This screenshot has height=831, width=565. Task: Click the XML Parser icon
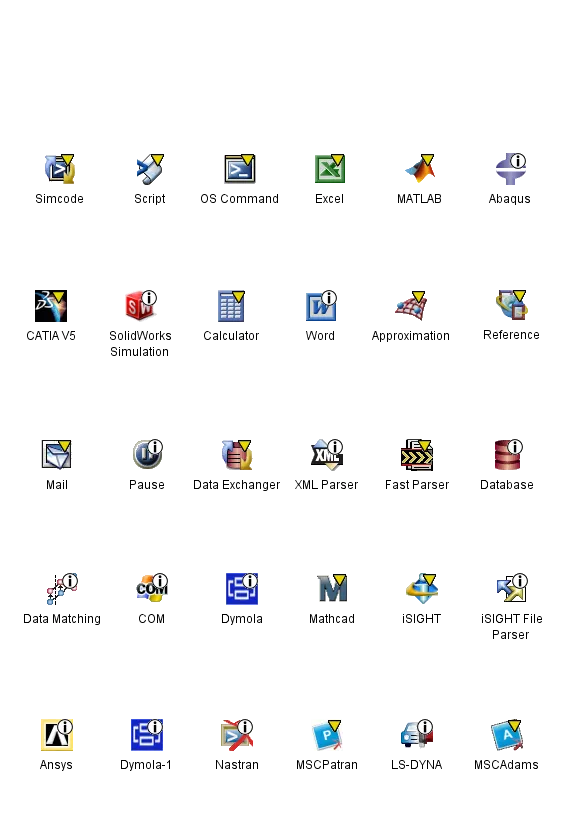[327, 455]
